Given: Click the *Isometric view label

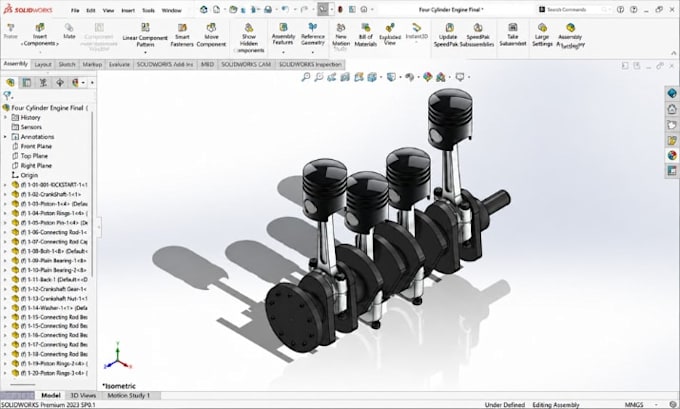Looking at the screenshot, I should coord(119,386).
